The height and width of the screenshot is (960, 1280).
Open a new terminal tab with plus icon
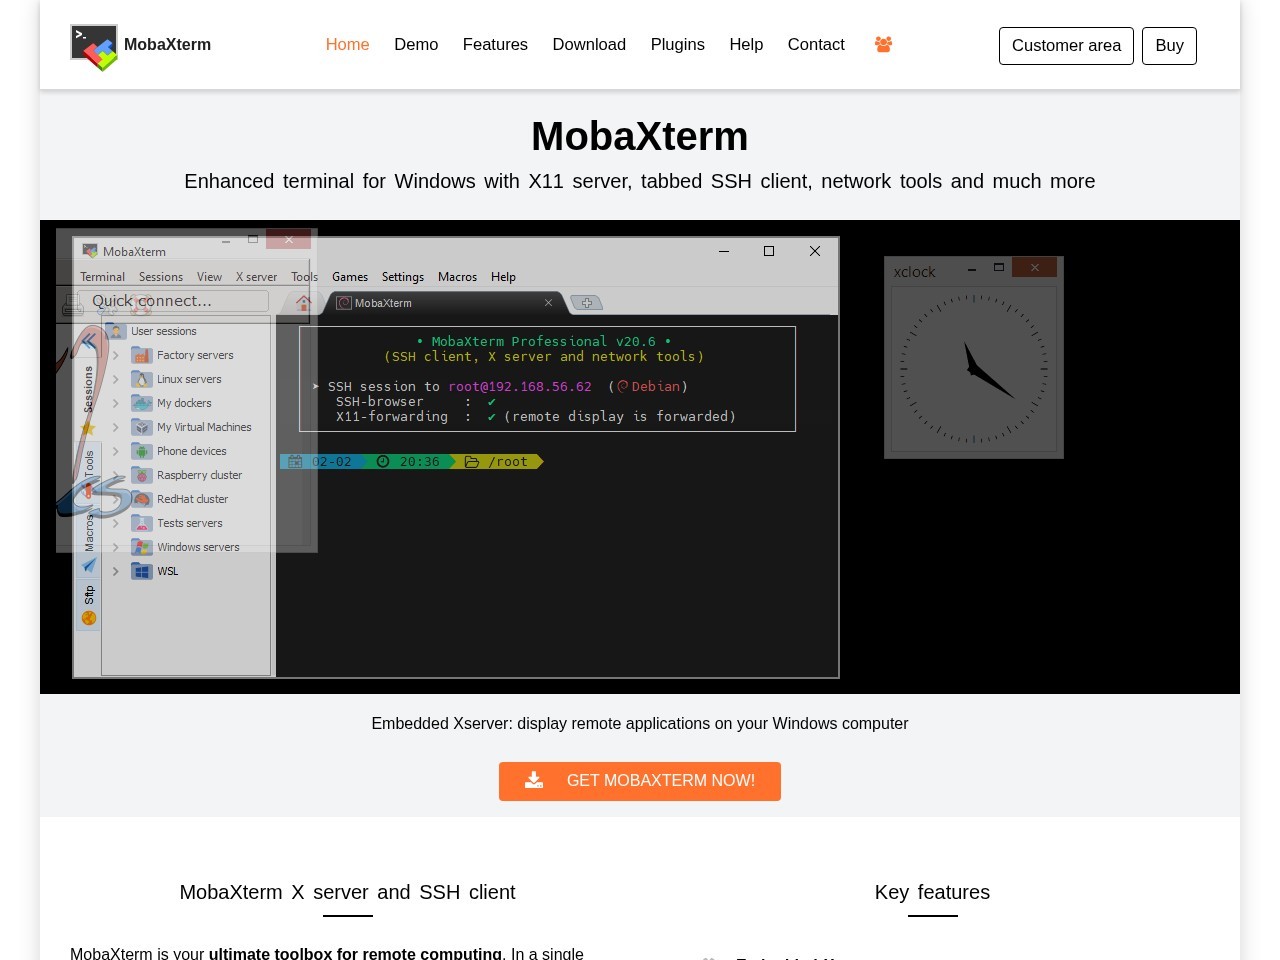(x=588, y=302)
